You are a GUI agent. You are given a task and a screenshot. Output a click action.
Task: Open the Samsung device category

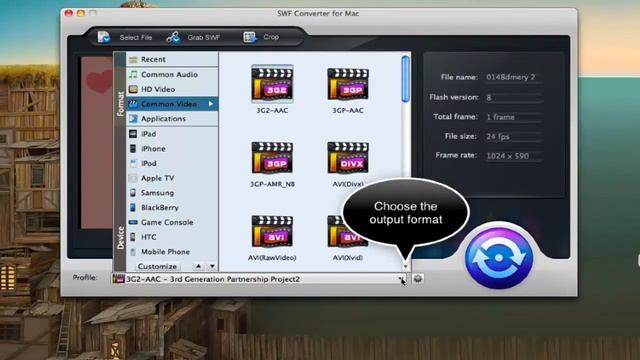172,193
